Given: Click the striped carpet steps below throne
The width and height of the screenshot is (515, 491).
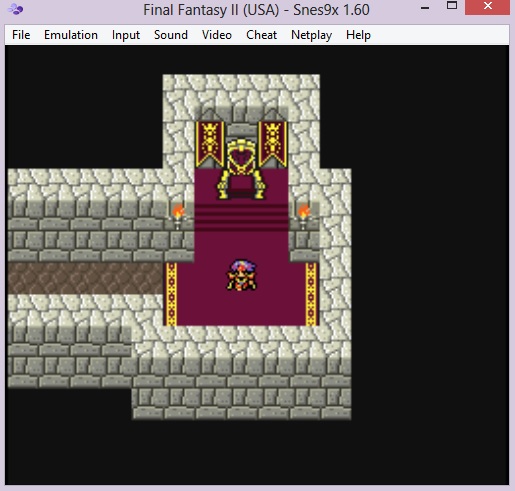Looking at the screenshot, I should point(242,217).
